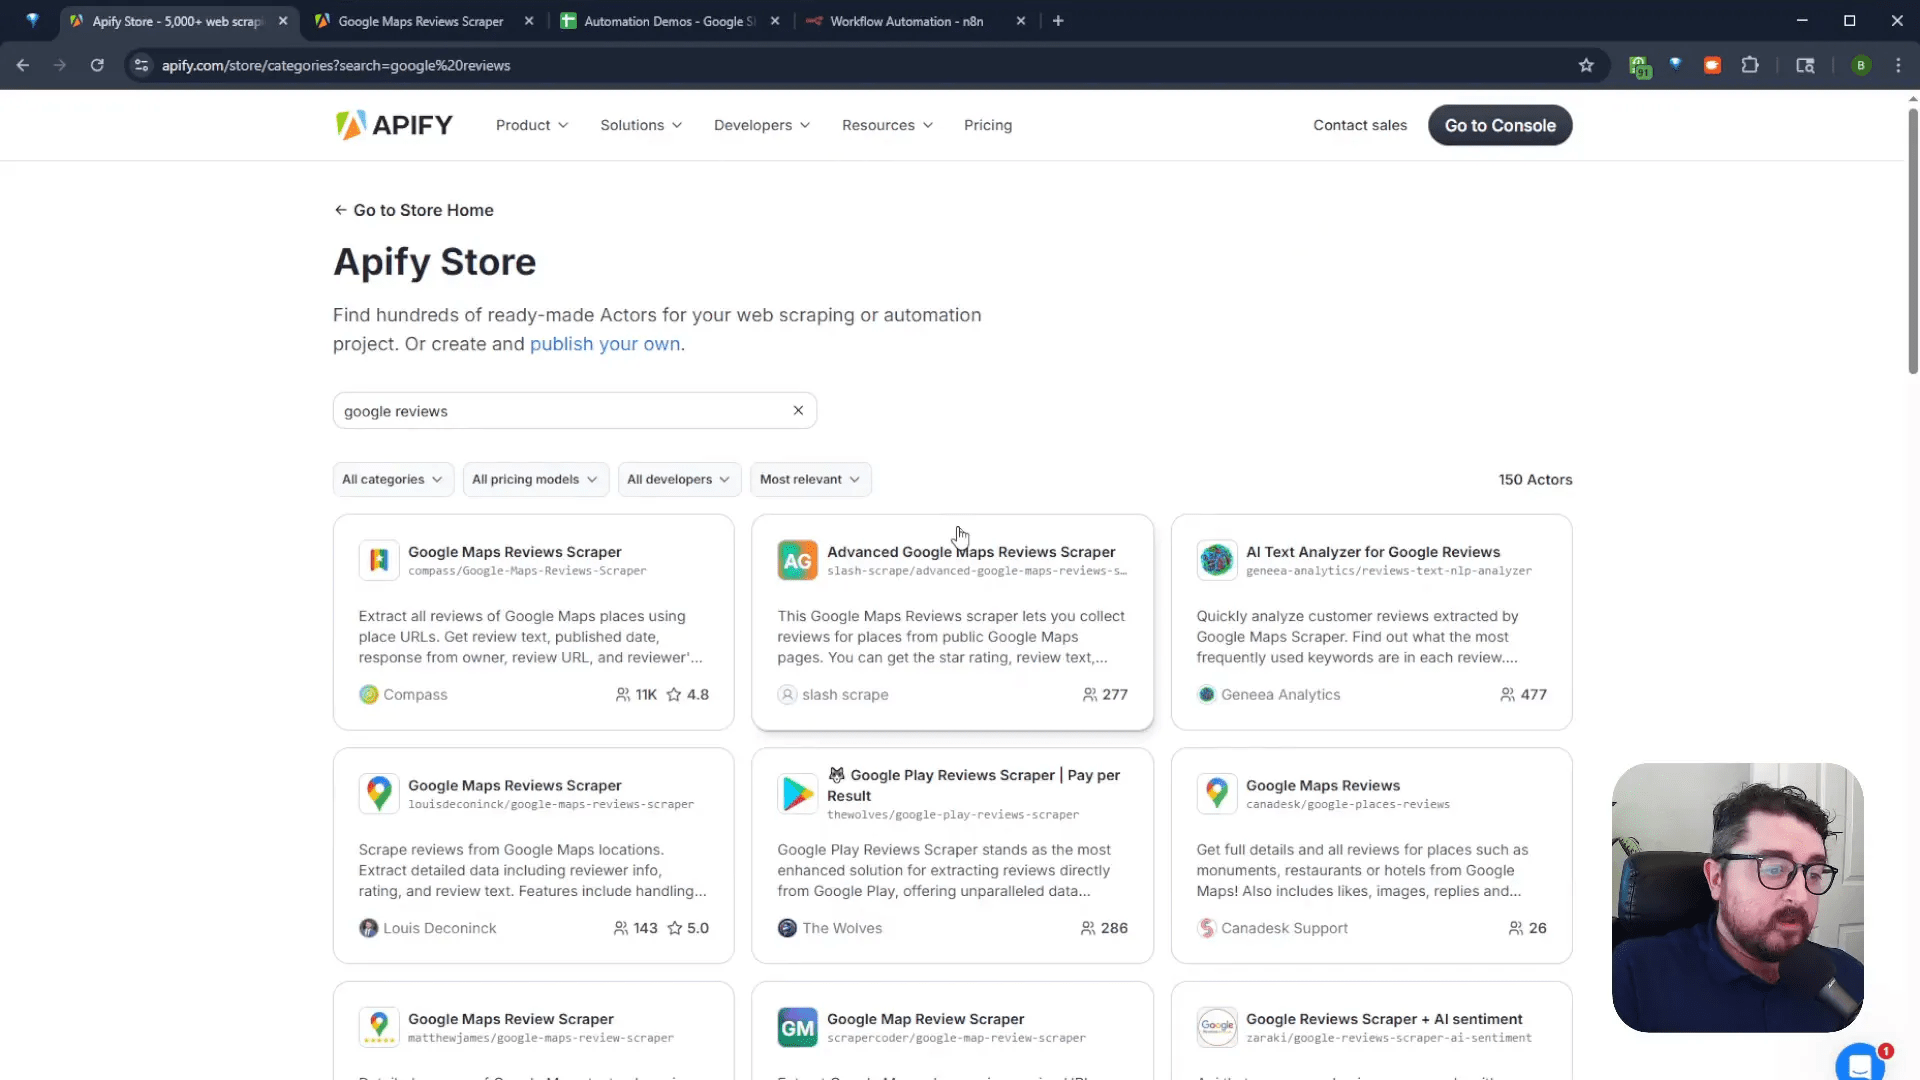Bookmark this page with star icon
The height and width of the screenshot is (1080, 1920).
click(1586, 65)
